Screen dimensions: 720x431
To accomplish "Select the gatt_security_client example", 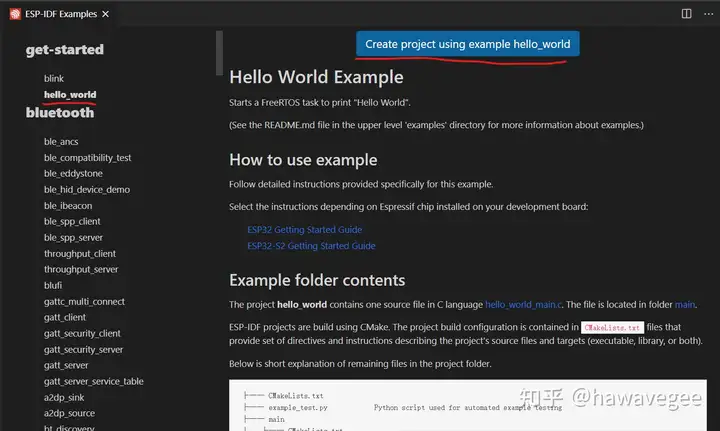I will pyautogui.click(x=82, y=333).
